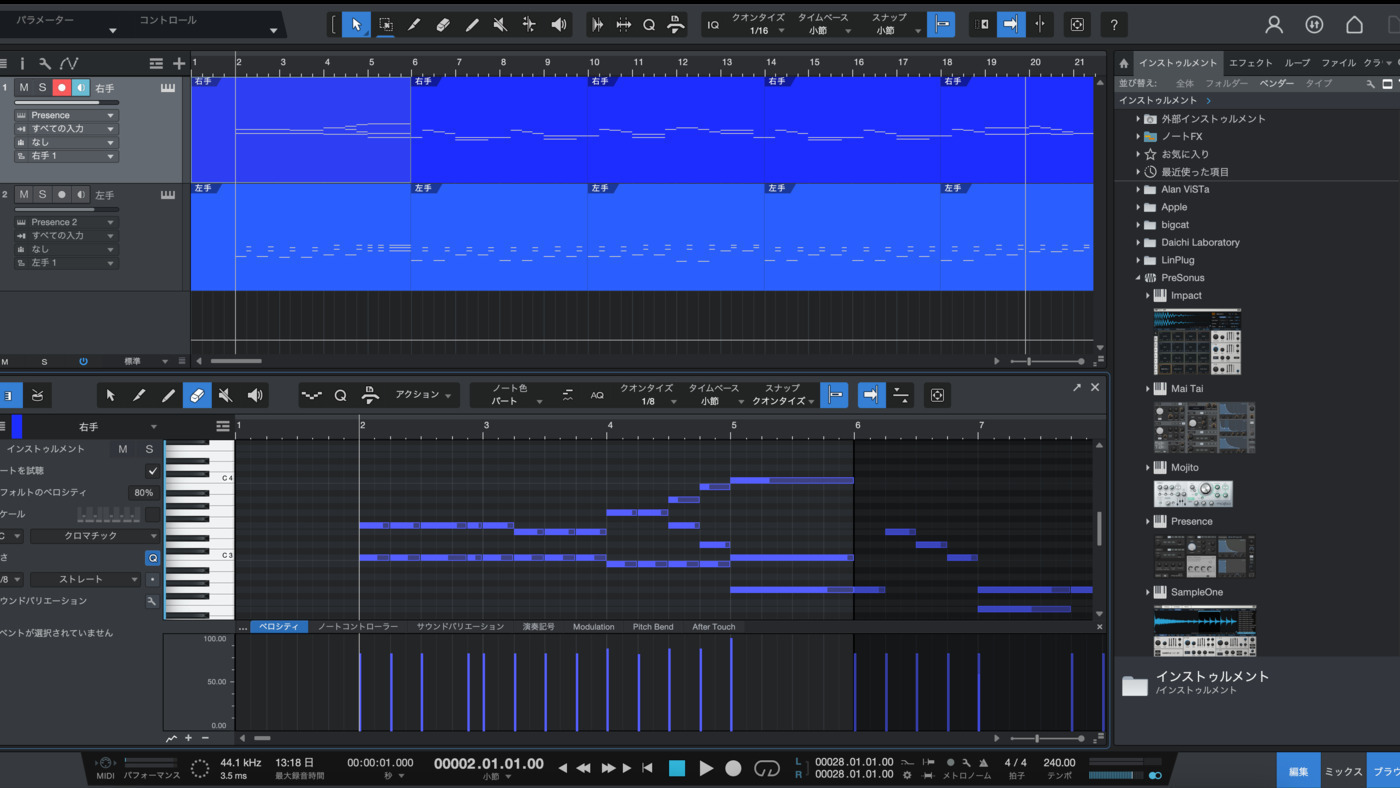Open the editor アクション dropdown
This screenshot has height=788, width=1400.
click(422, 395)
